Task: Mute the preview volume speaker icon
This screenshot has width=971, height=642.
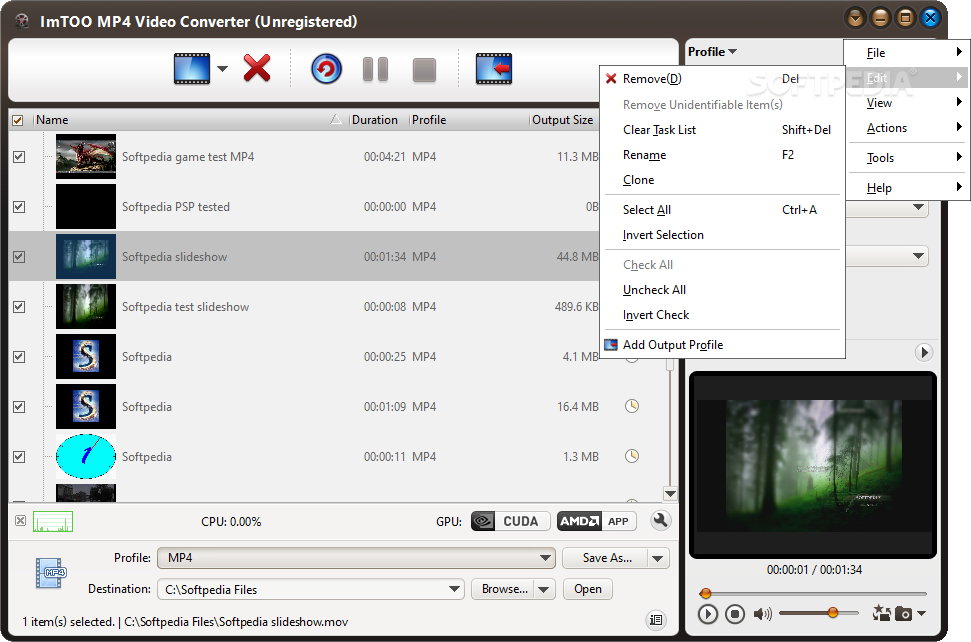Action: point(762,614)
